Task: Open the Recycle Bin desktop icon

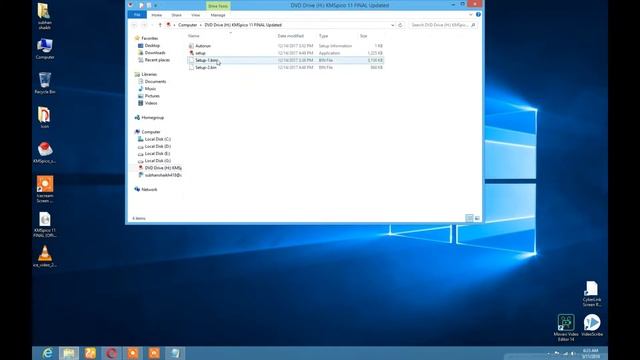Action: tap(45, 83)
